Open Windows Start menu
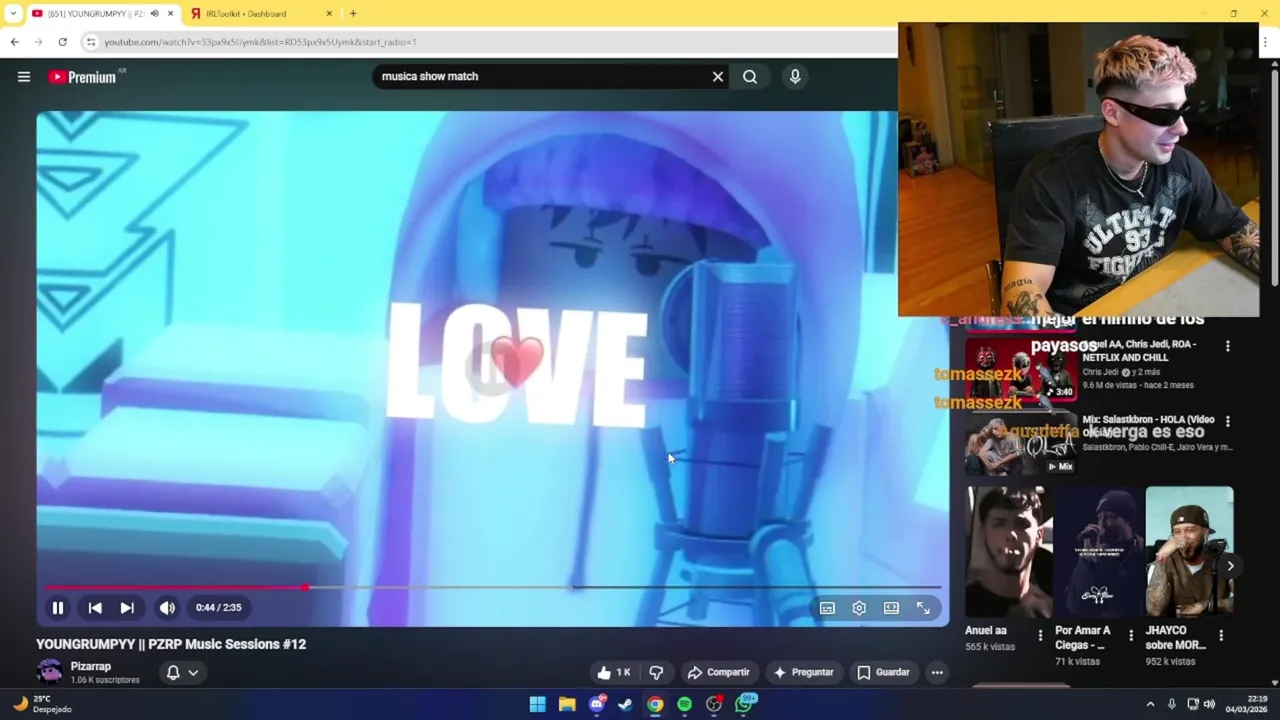This screenshot has width=1280, height=720. tap(537, 704)
